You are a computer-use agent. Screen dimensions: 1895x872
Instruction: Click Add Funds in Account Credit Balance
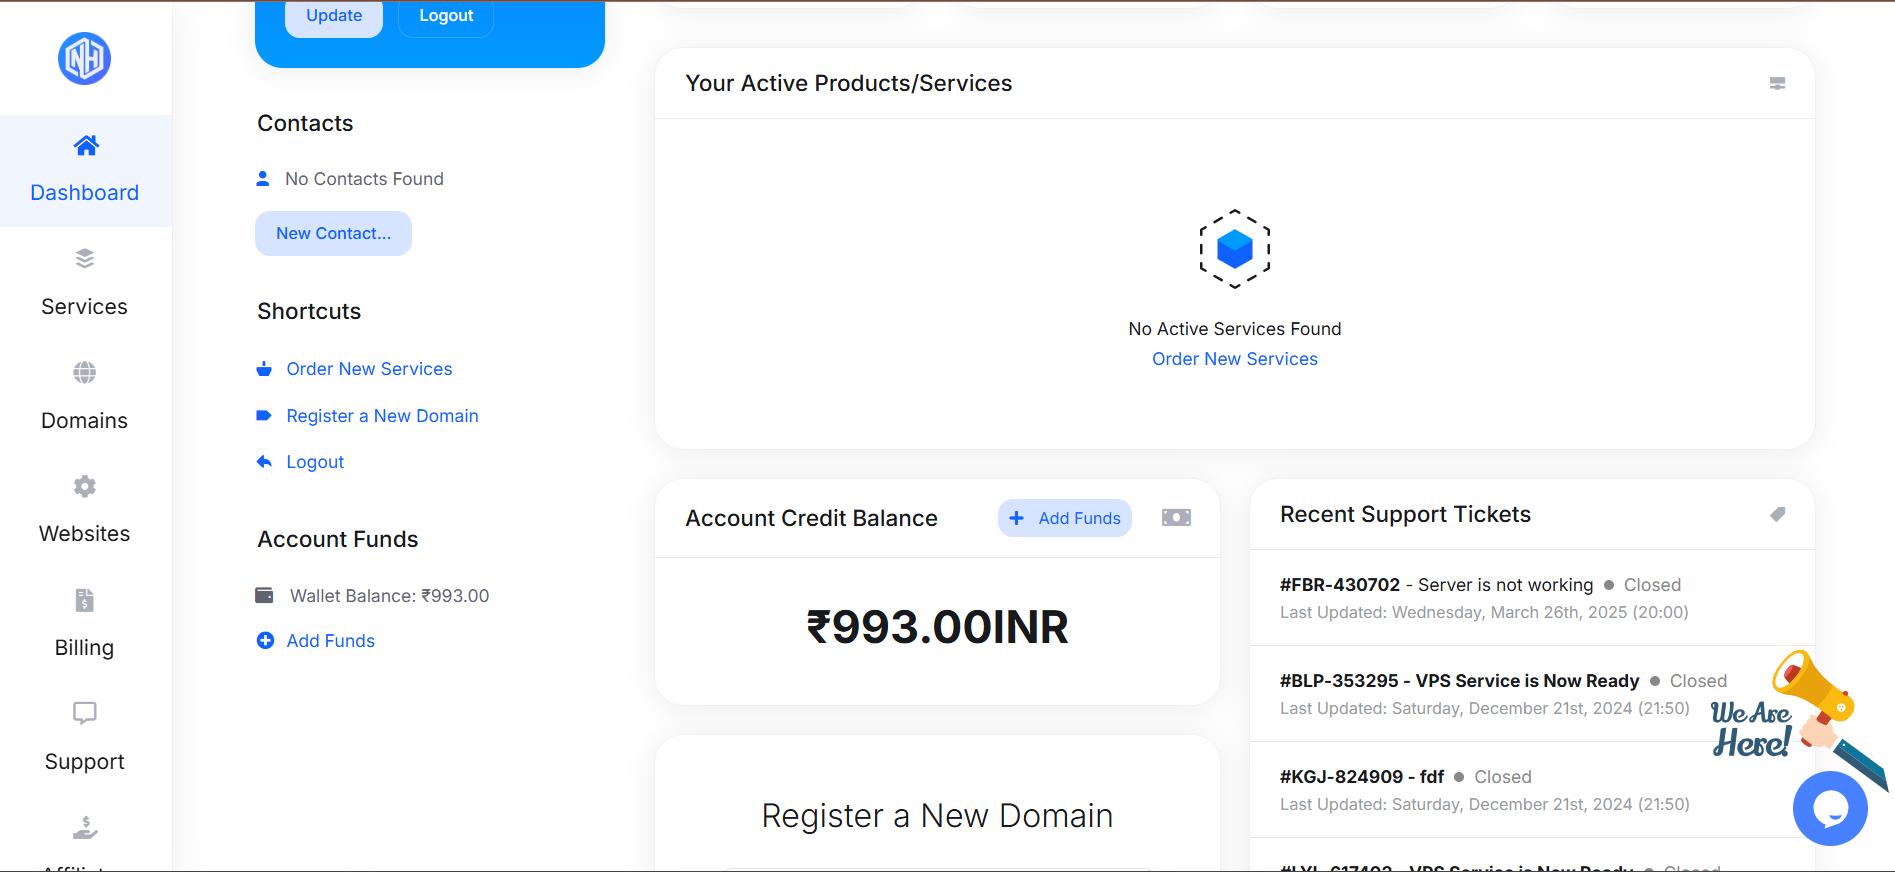point(1065,518)
